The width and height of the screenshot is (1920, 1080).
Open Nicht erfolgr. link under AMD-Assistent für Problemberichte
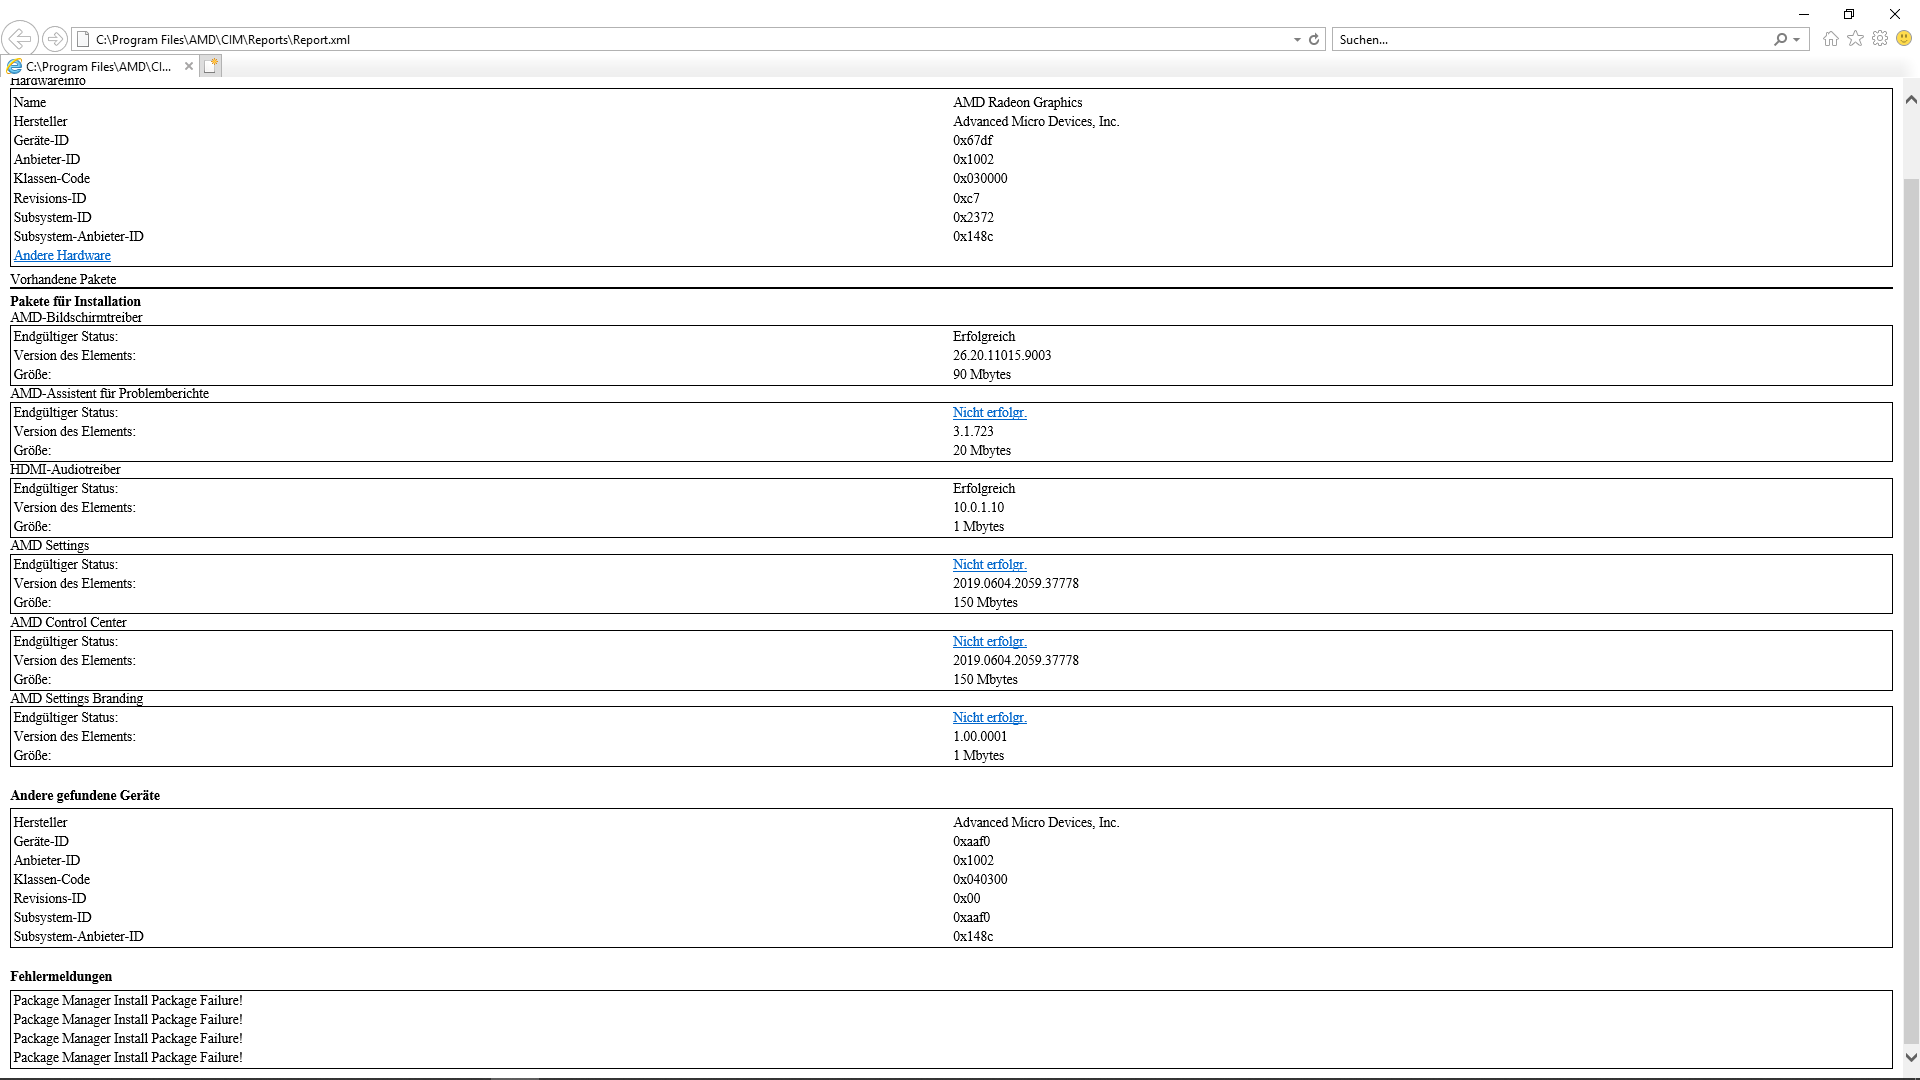tap(989, 413)
